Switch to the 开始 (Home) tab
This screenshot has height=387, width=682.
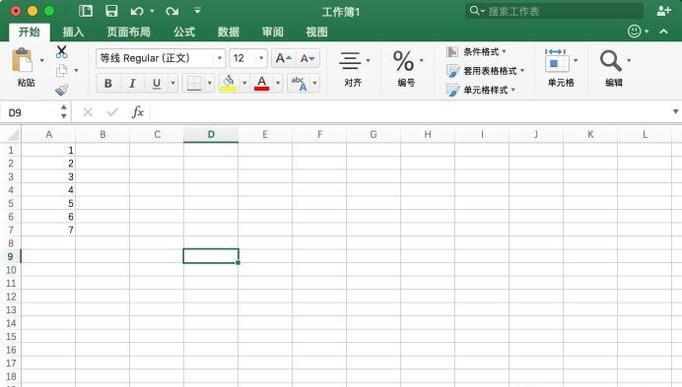(x=29, y=32)
